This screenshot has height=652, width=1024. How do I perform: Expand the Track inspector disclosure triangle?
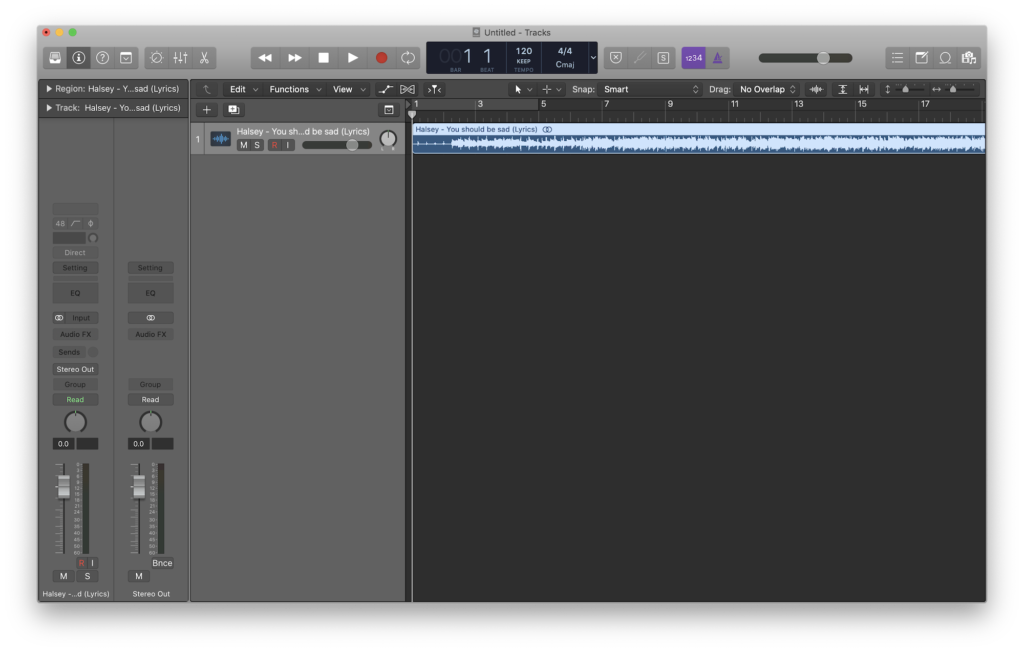(49, 108)
